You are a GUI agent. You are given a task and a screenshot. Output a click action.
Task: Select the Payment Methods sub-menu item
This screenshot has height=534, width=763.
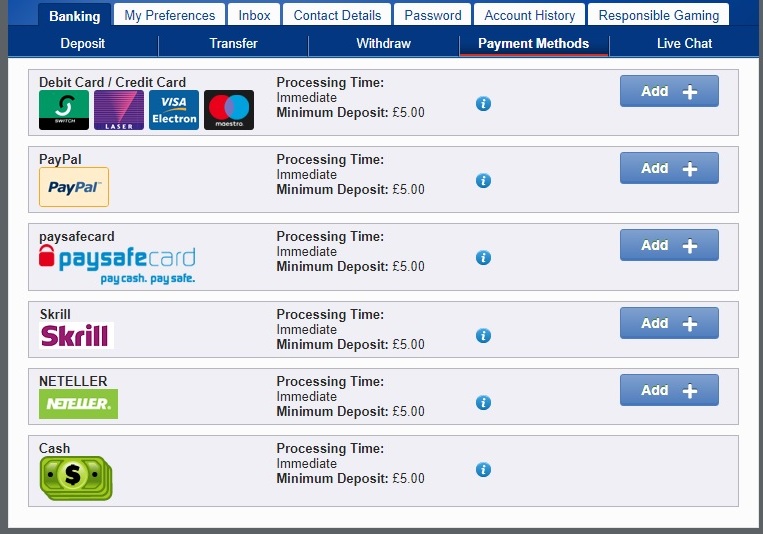(x=534, y=43)
